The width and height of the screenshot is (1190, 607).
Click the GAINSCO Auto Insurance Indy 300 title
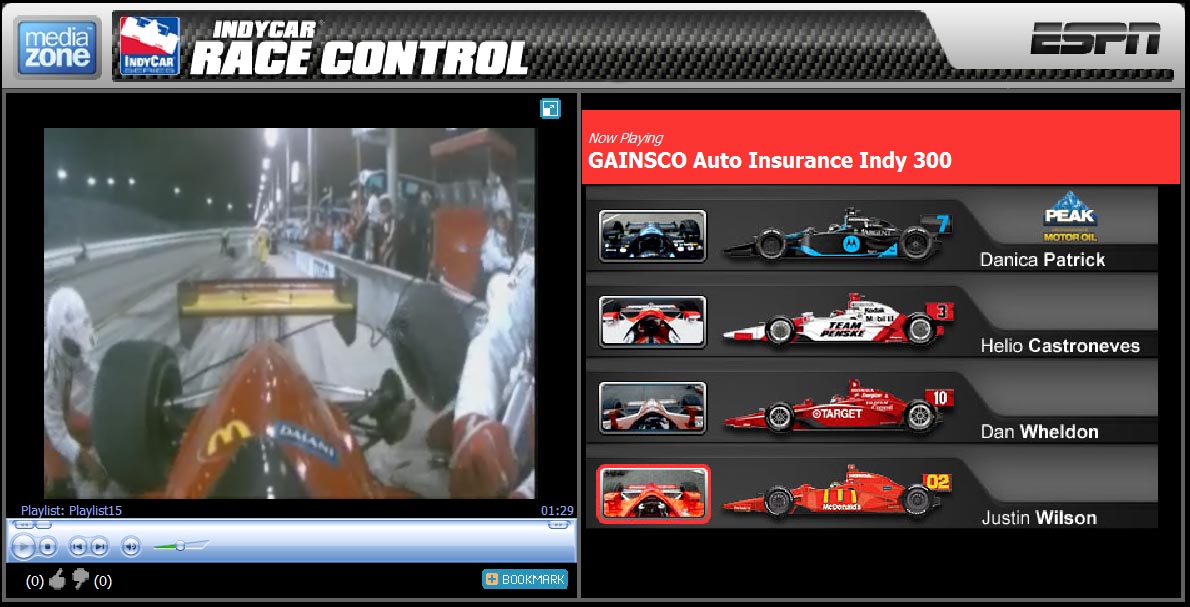coord(770,160)
